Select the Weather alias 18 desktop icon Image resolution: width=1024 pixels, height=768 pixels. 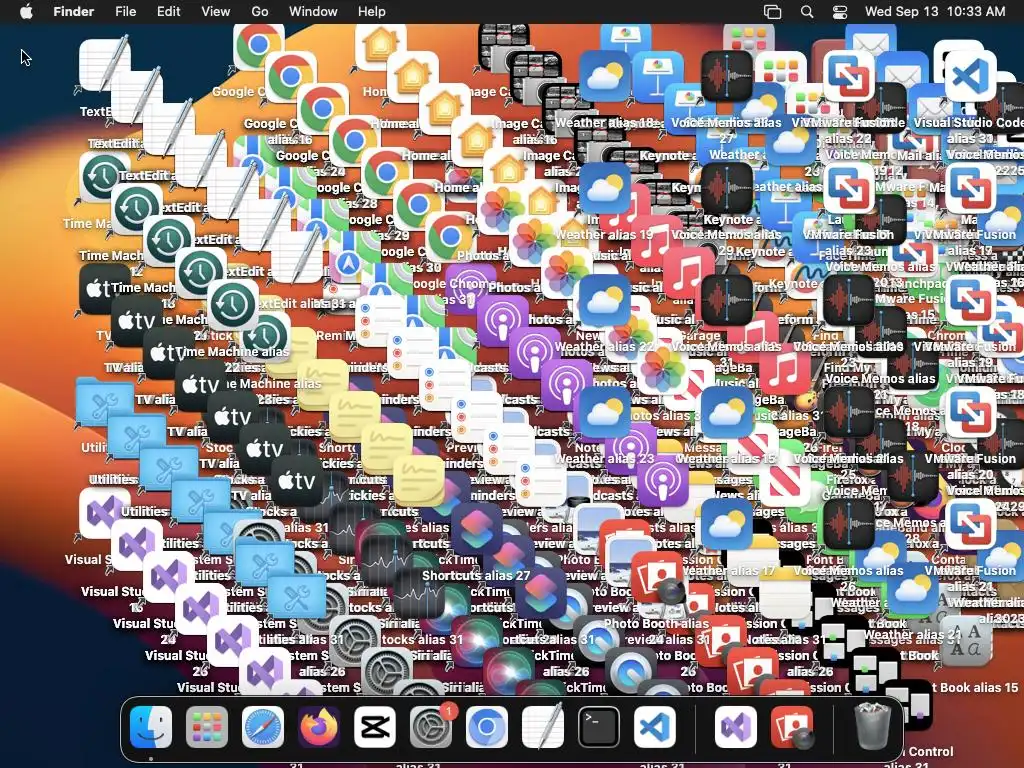(x=605, y=76)
